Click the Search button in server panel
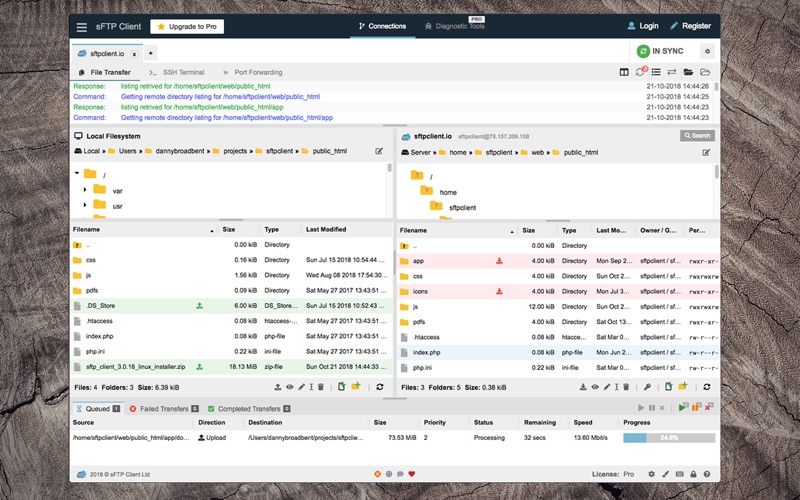The height and width of the screenshot is (500, 800). pos(697,136)
